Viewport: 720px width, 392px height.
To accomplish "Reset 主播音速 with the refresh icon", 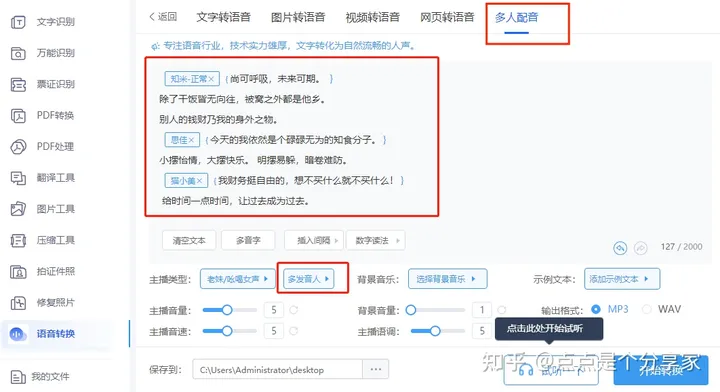I will pyautogui.click(x=294, y=331).
